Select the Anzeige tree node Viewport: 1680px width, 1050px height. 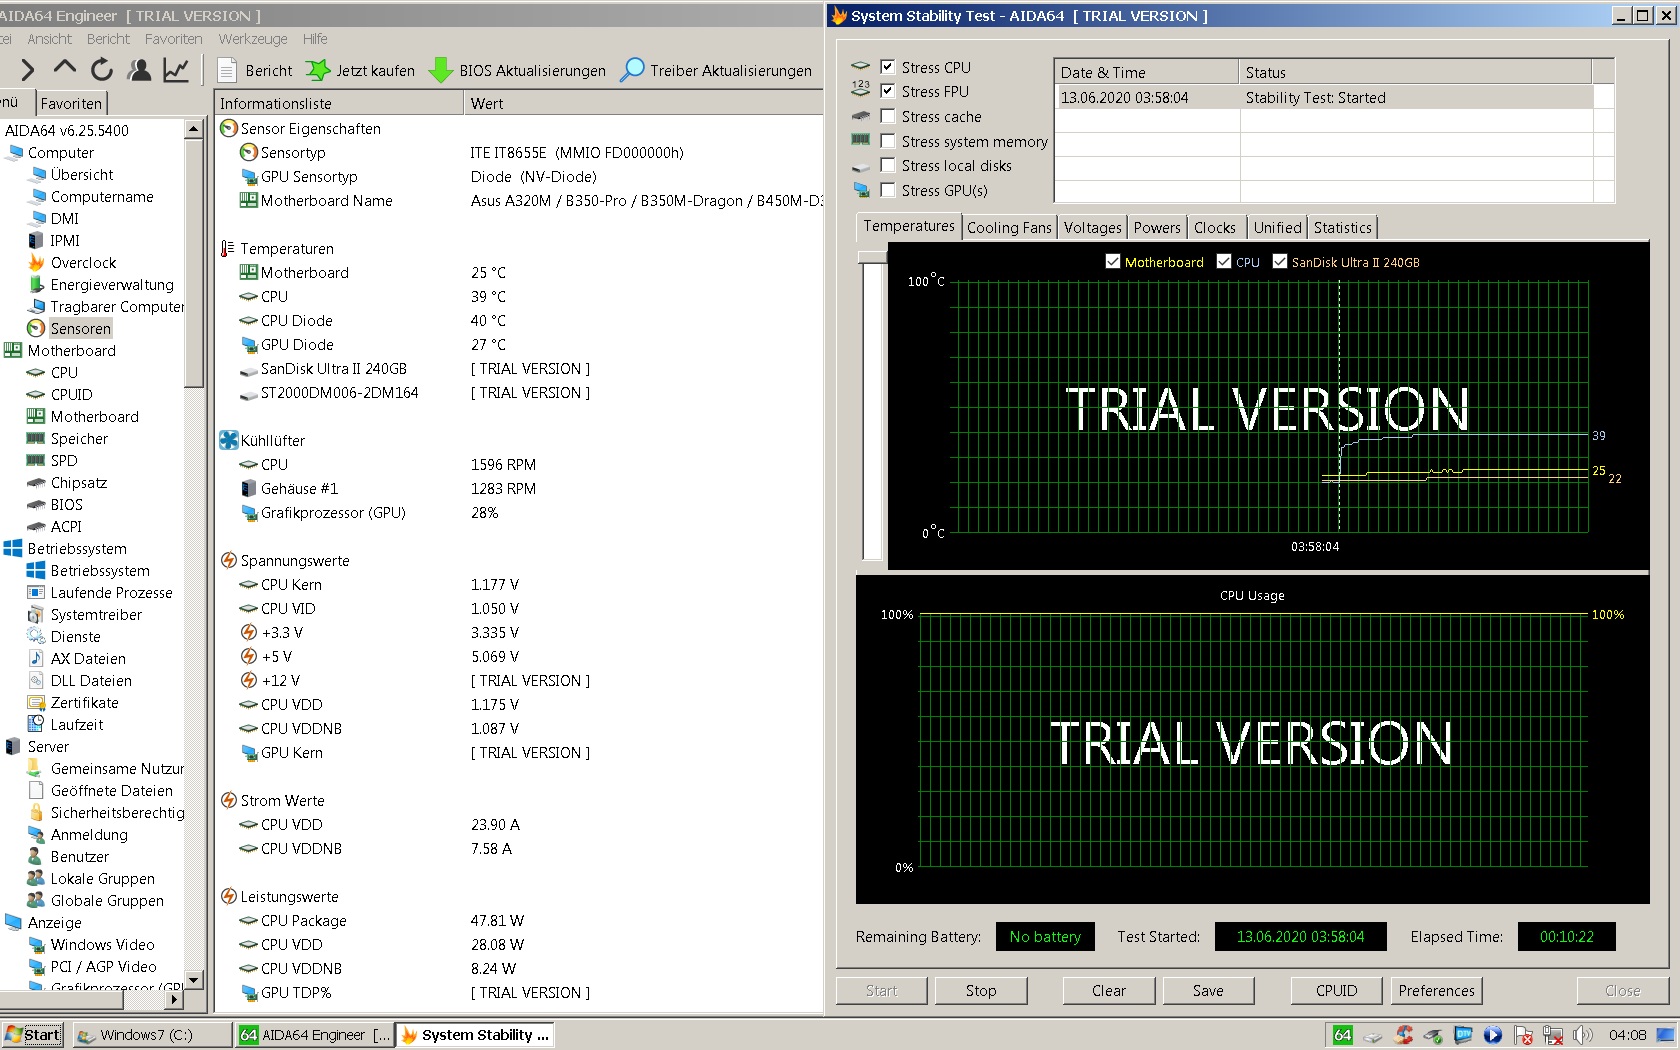coord(54,922)
